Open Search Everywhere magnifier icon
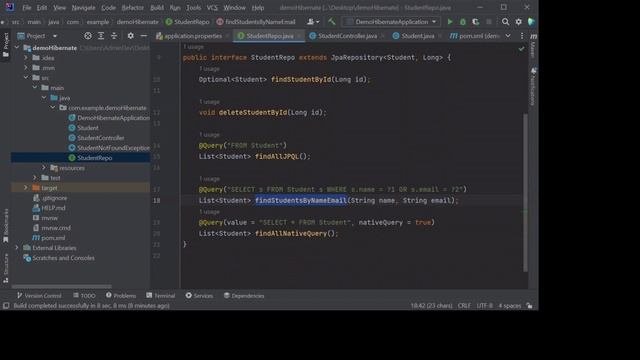This screenshot has width=640, height=360. pyautogui.click(x=505, y=22)
